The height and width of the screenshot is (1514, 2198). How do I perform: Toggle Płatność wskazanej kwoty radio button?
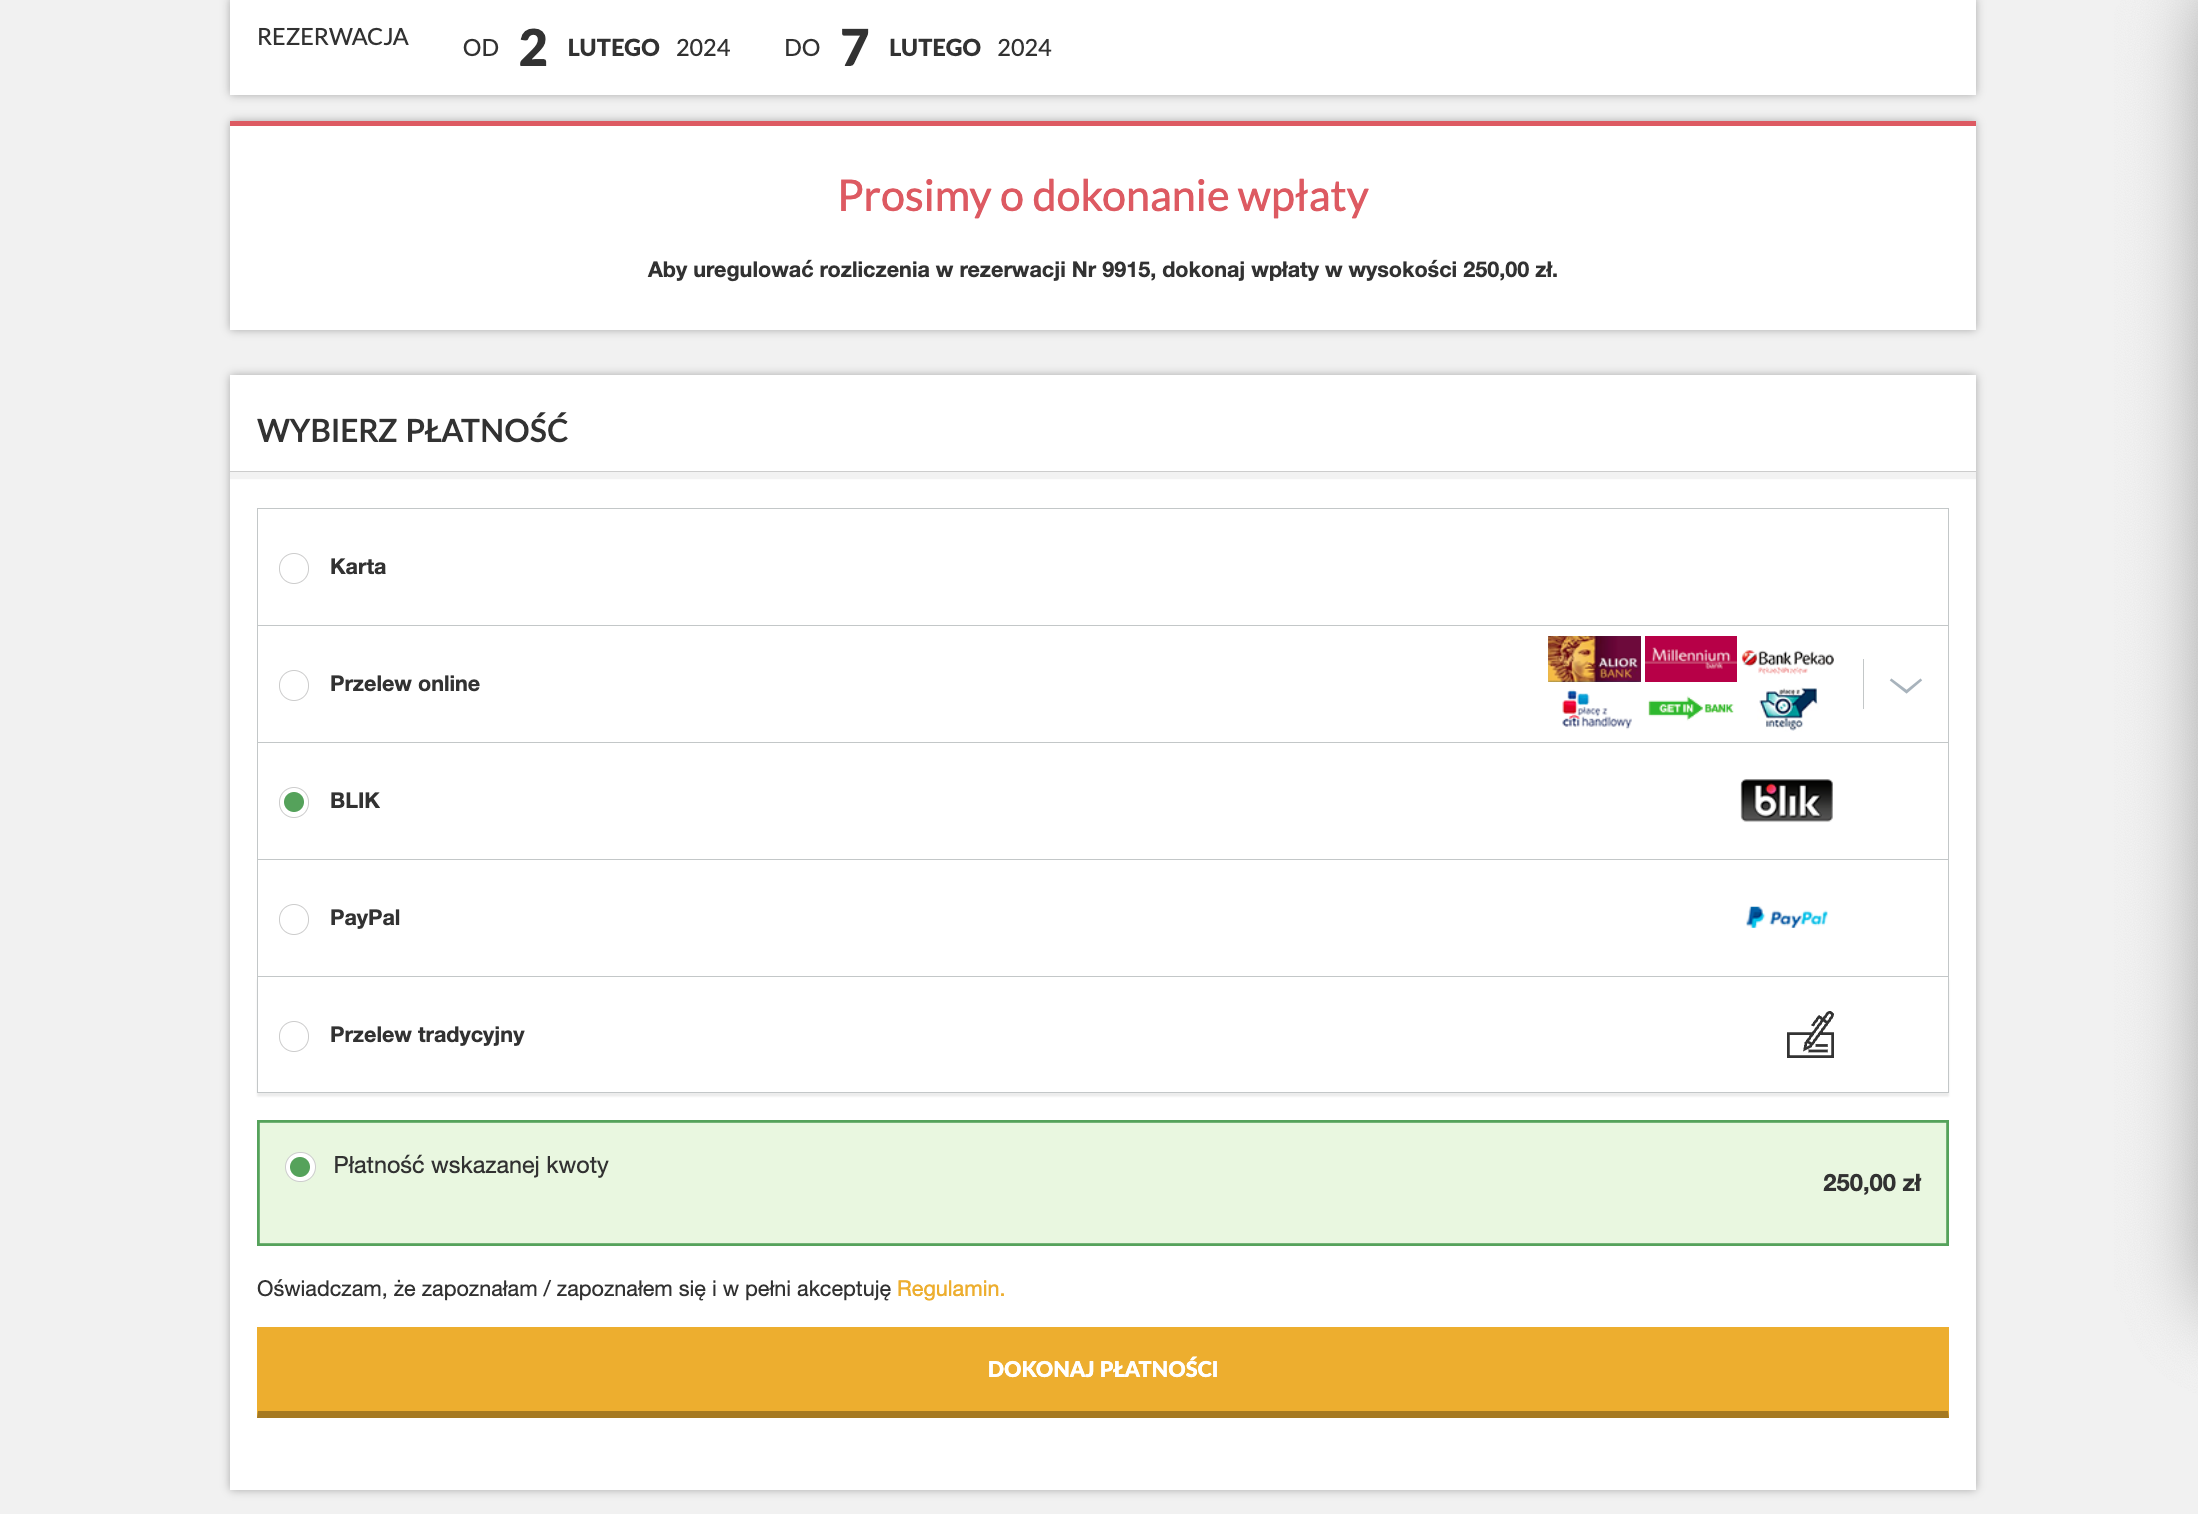[300, 1167]
